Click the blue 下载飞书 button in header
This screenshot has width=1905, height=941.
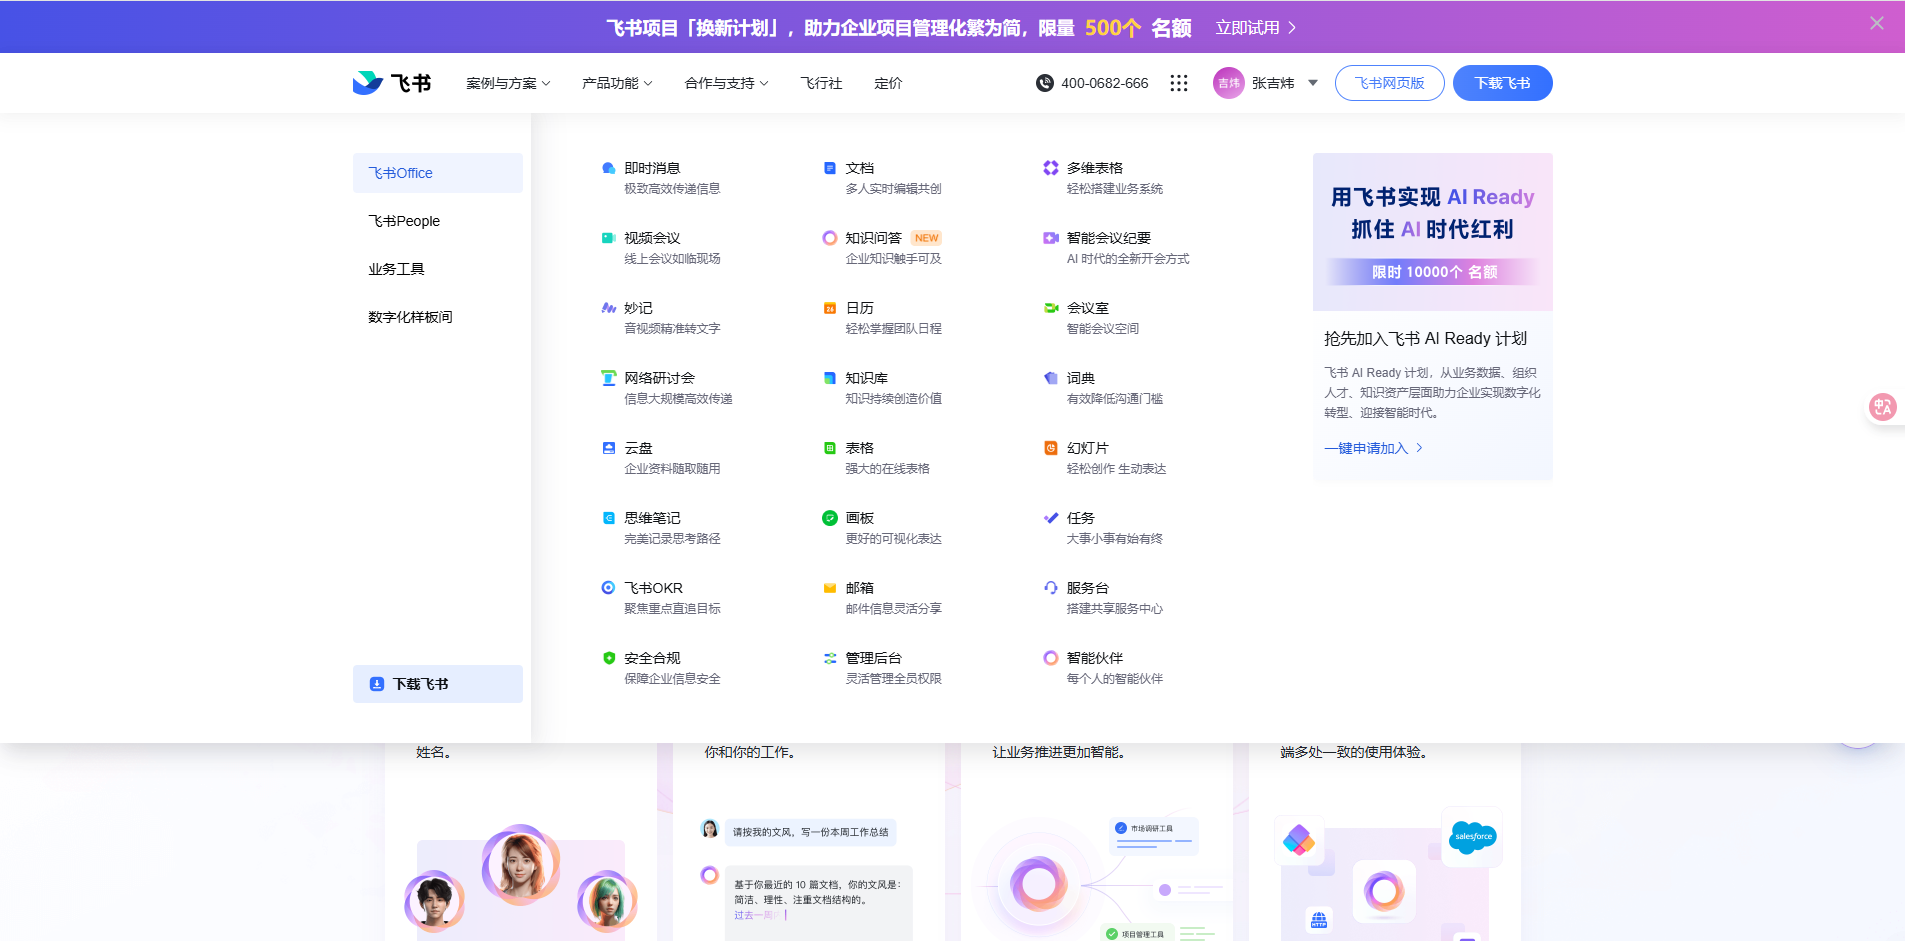[1503, 83]
